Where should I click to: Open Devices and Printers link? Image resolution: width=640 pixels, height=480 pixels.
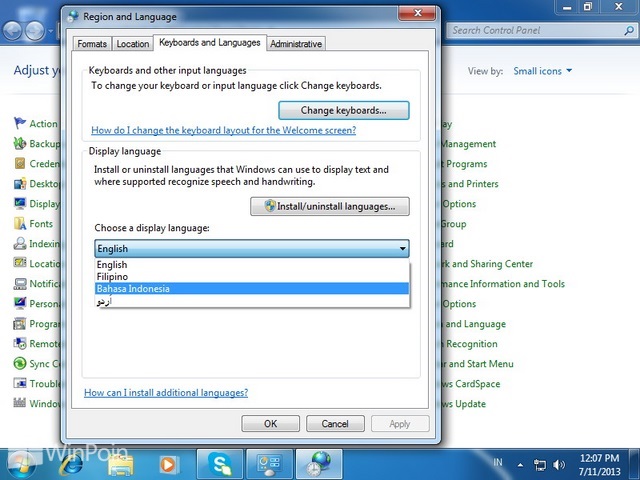tap(470, 184)
